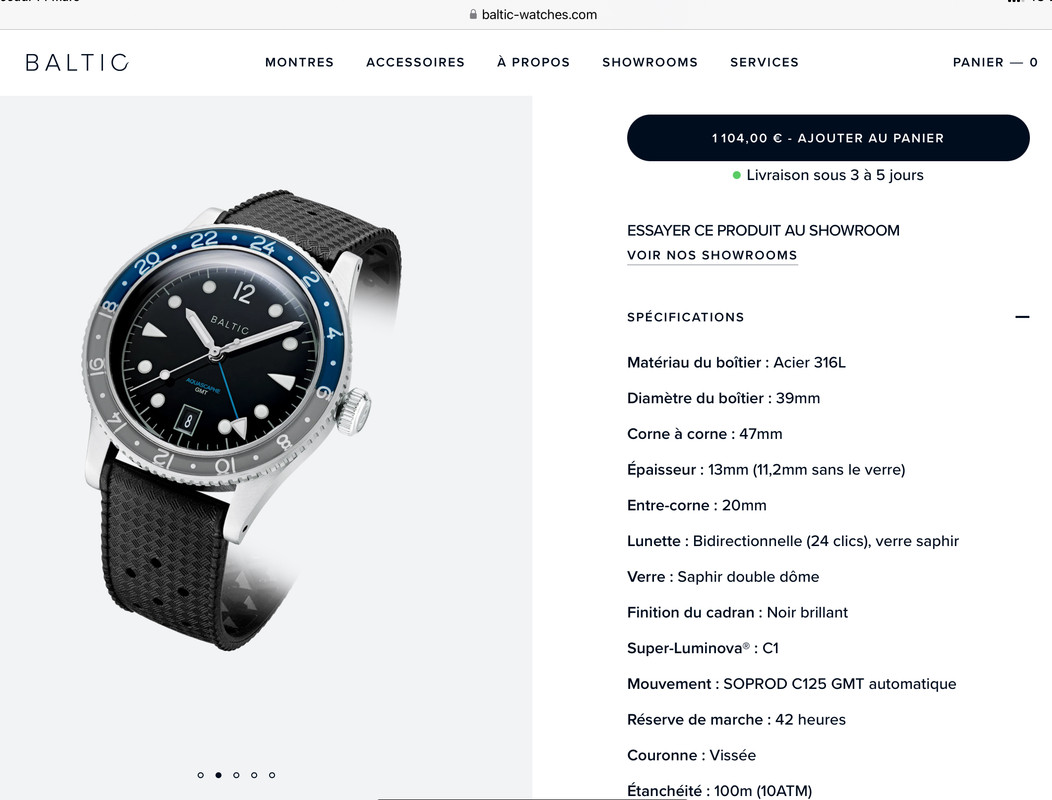Click the BALTIC logo

click(x=77, y=62)
